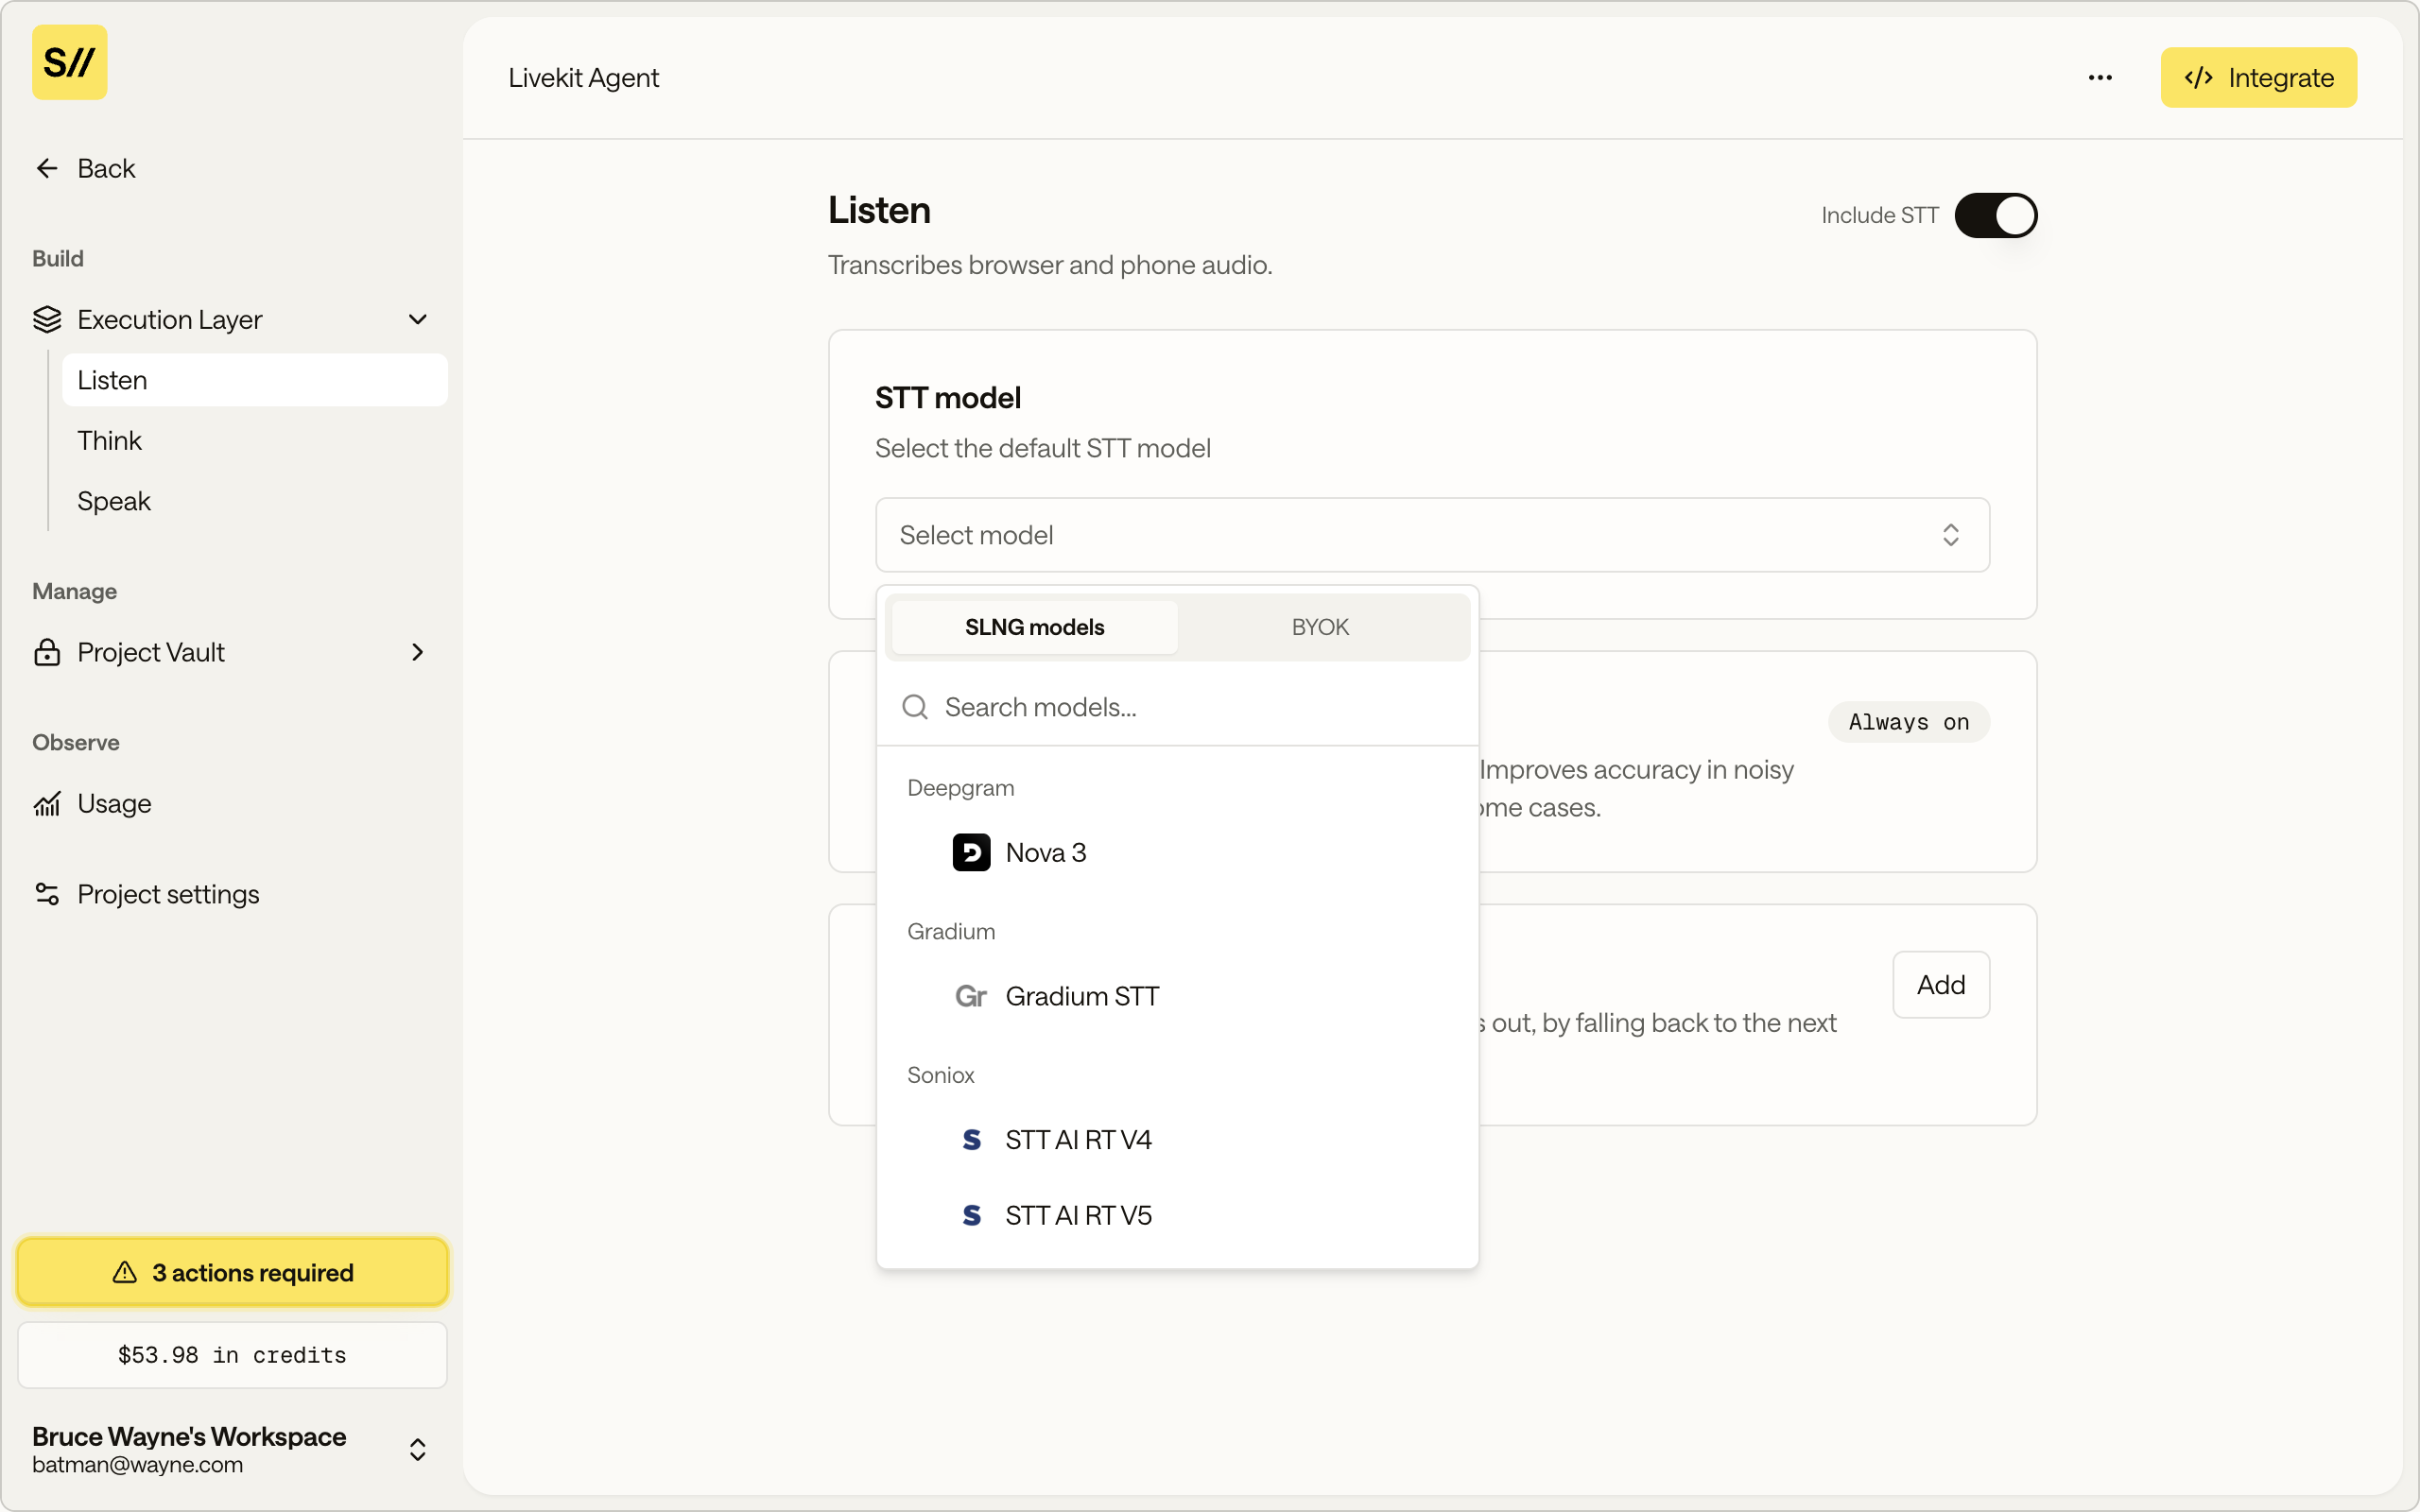Toggle off the Include STT switch

pyautogui.click(x=1995, y=215)
